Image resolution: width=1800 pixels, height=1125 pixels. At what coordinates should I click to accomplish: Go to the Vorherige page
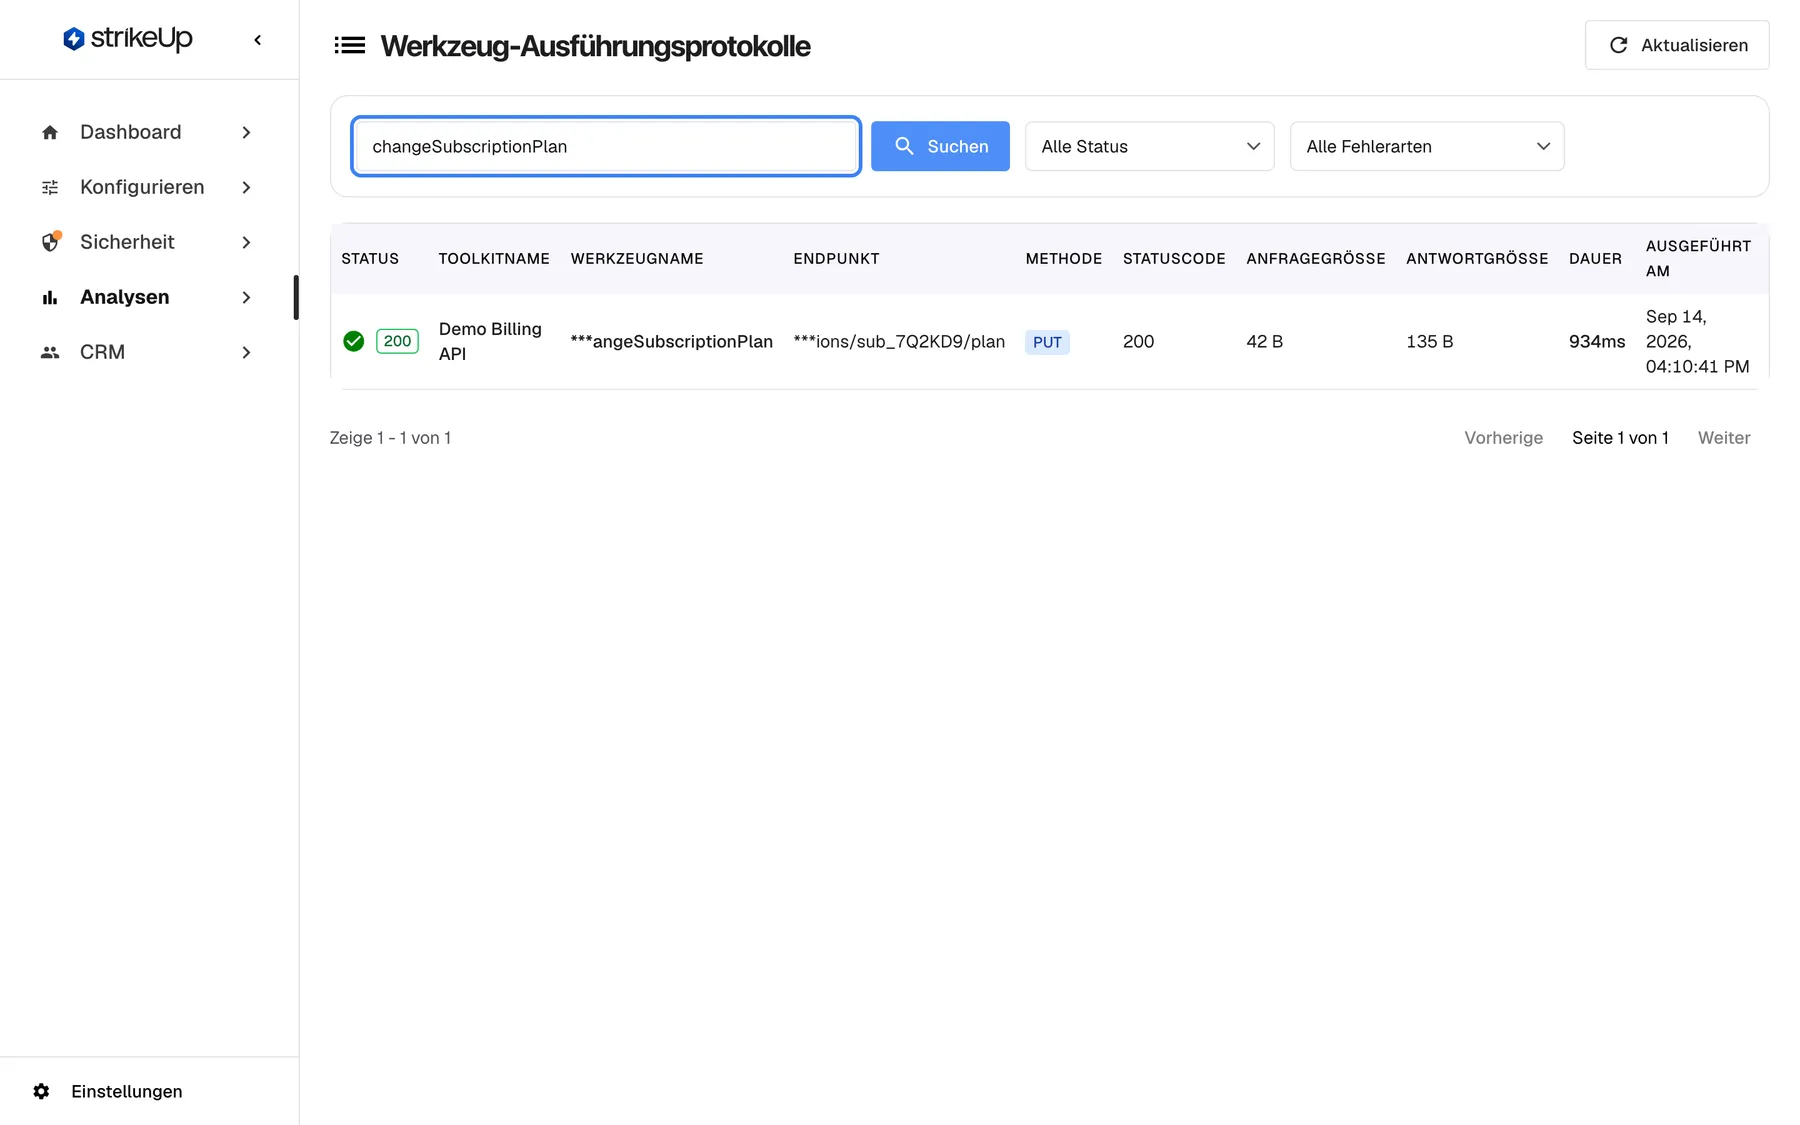(1503, 438)
